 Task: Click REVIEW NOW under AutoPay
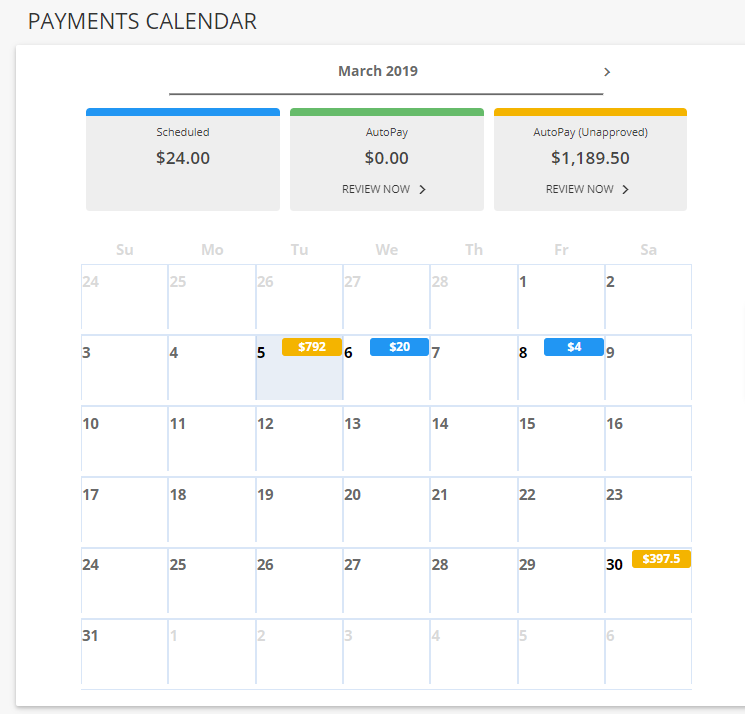click(x=376, y=190)
